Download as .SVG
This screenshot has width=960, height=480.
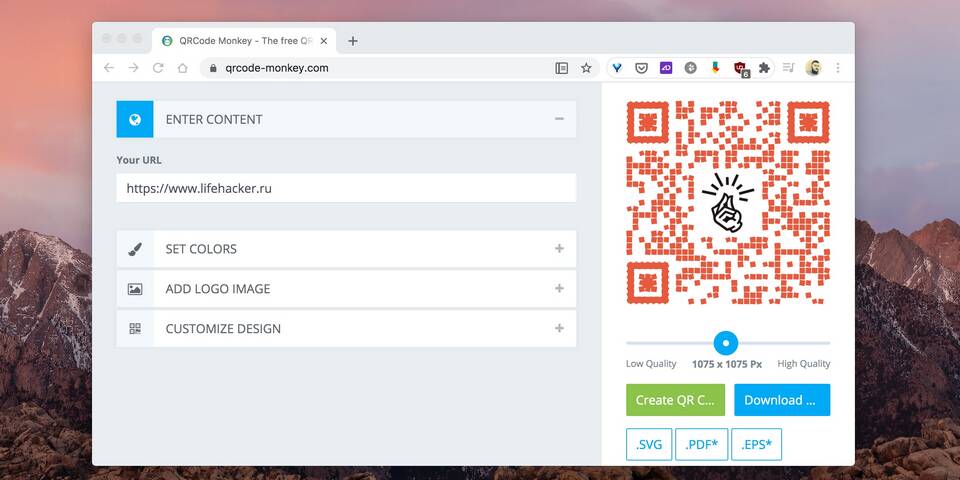click(649, 444)
